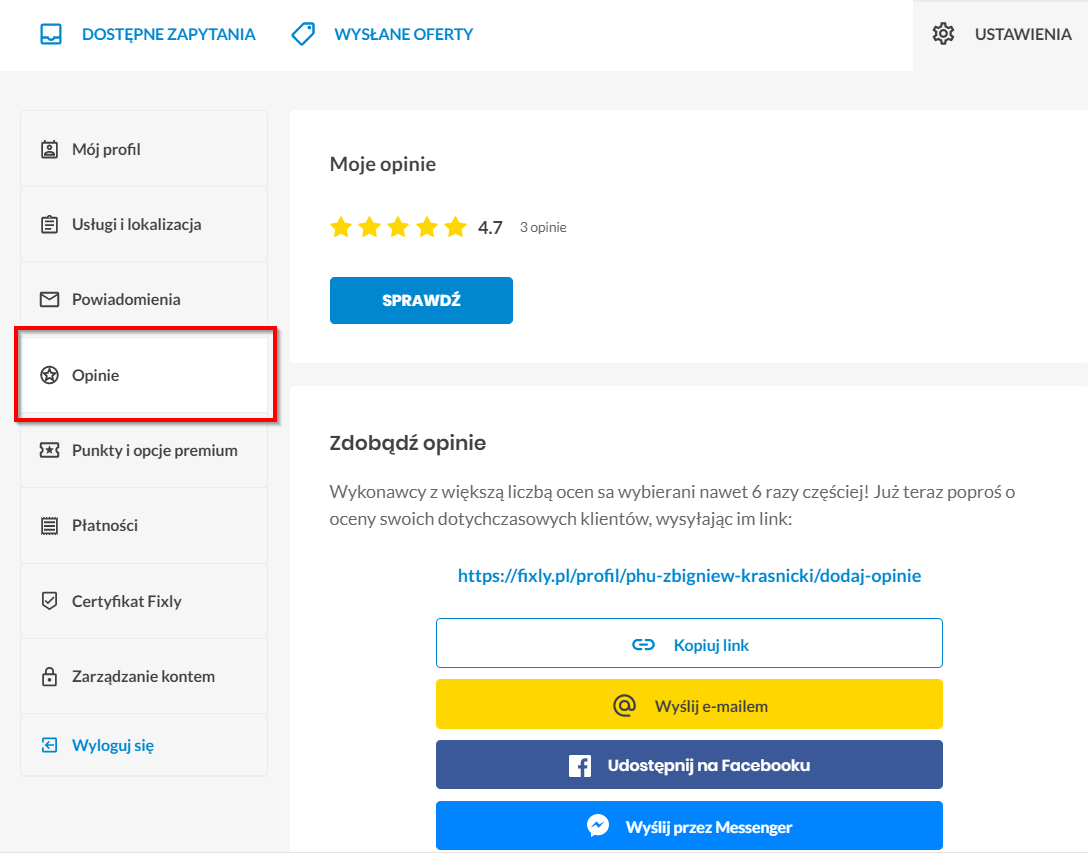The width and height of the screenshot is (1088, 853).
Task: Click the Sprawdź button
Action: pyautogui.click(x=421, y=301)
